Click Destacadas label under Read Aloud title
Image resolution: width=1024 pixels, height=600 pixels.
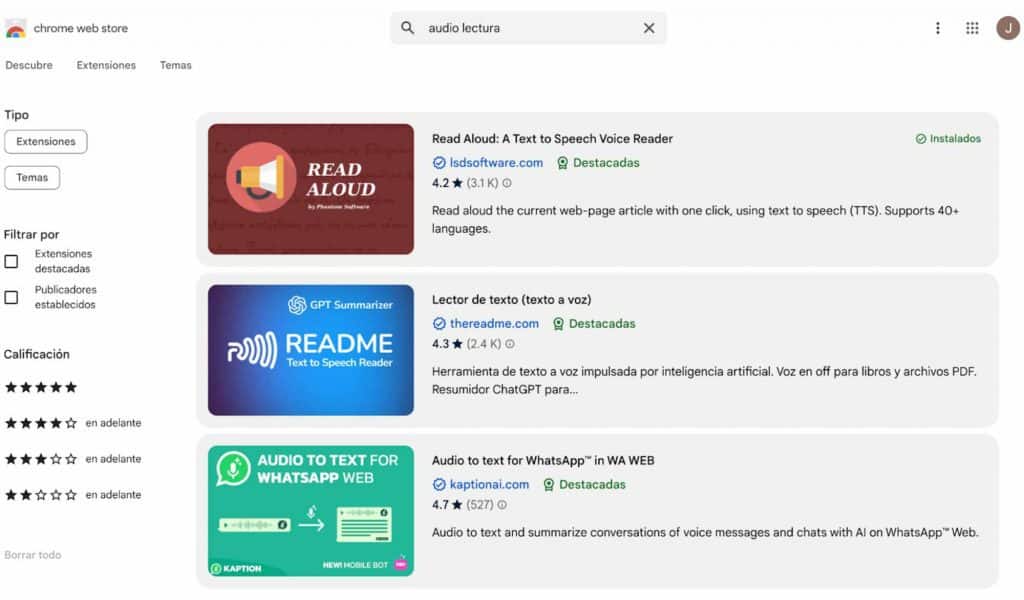[x=606, y=163]
